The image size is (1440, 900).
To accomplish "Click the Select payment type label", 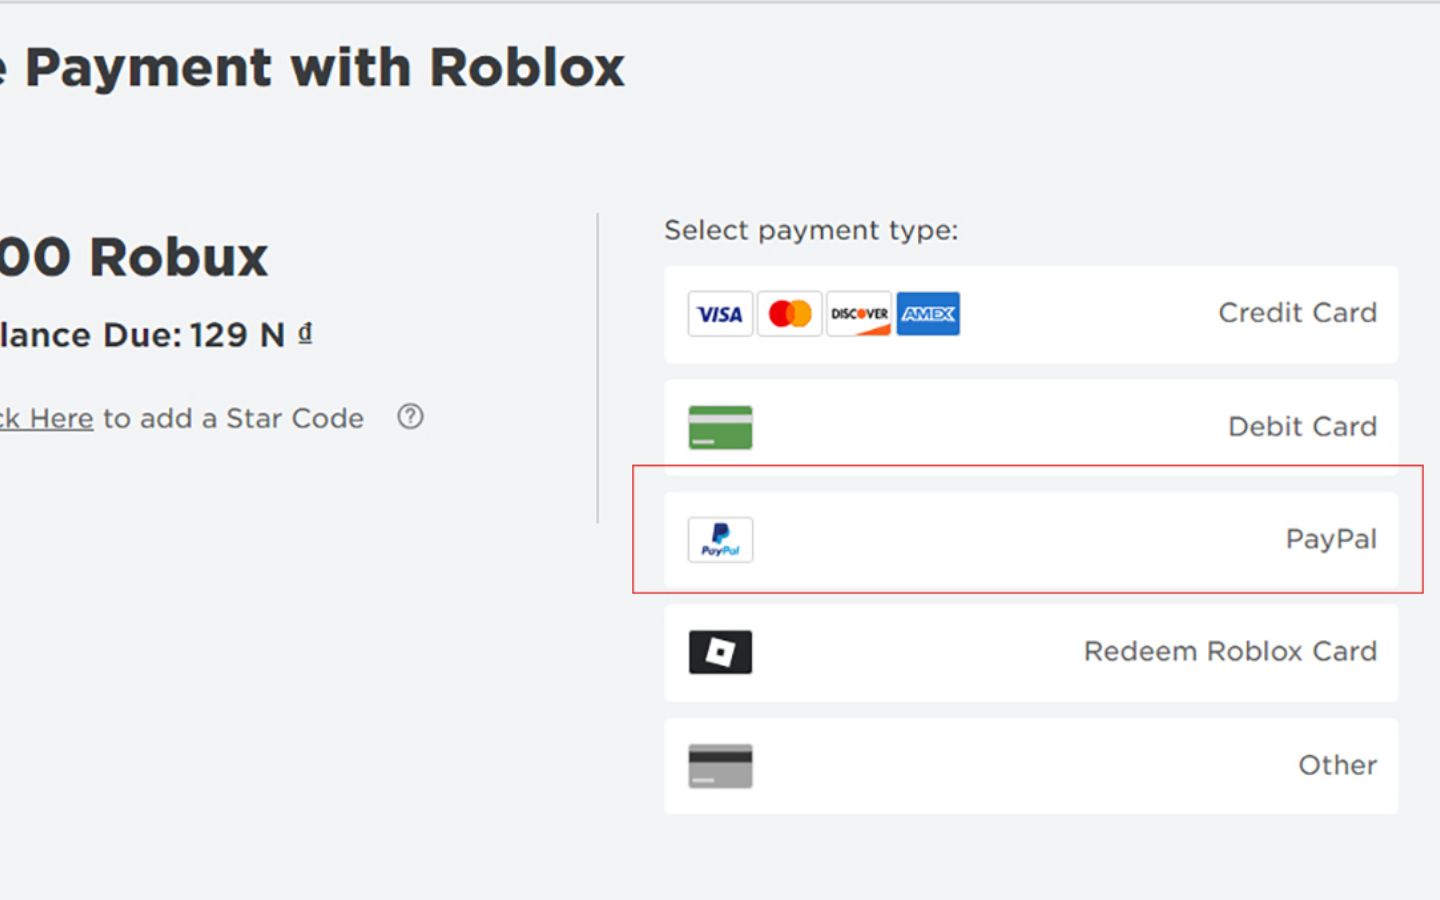I will click(x=811, y=229).
